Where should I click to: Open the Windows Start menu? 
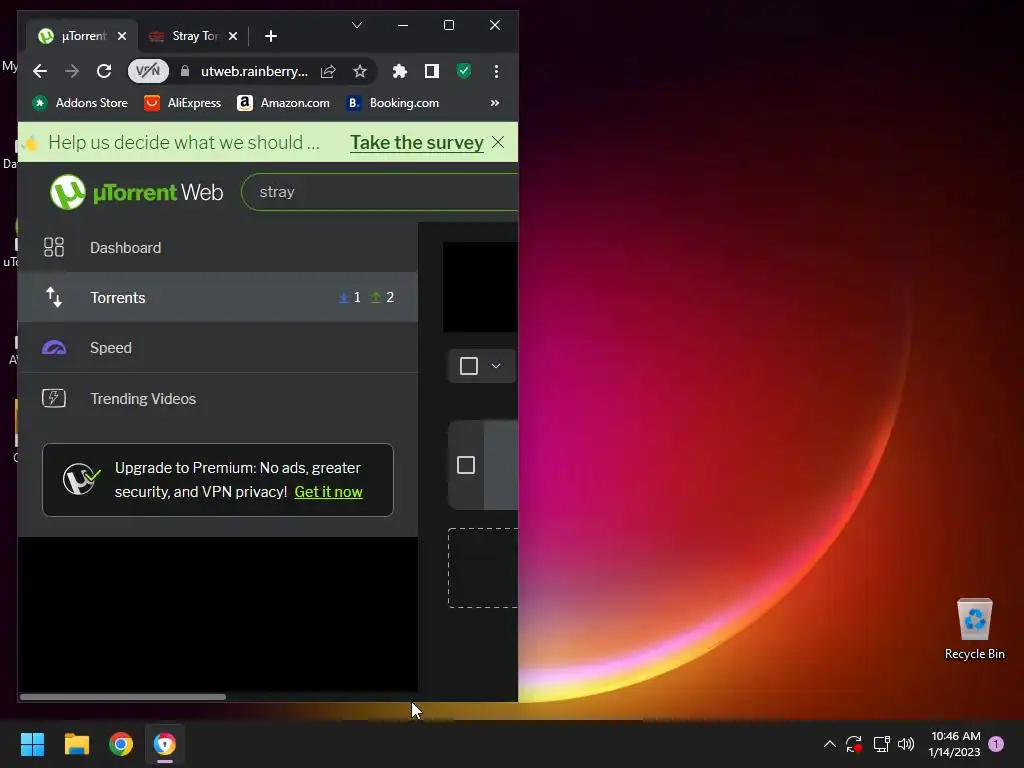coord(32,744)
